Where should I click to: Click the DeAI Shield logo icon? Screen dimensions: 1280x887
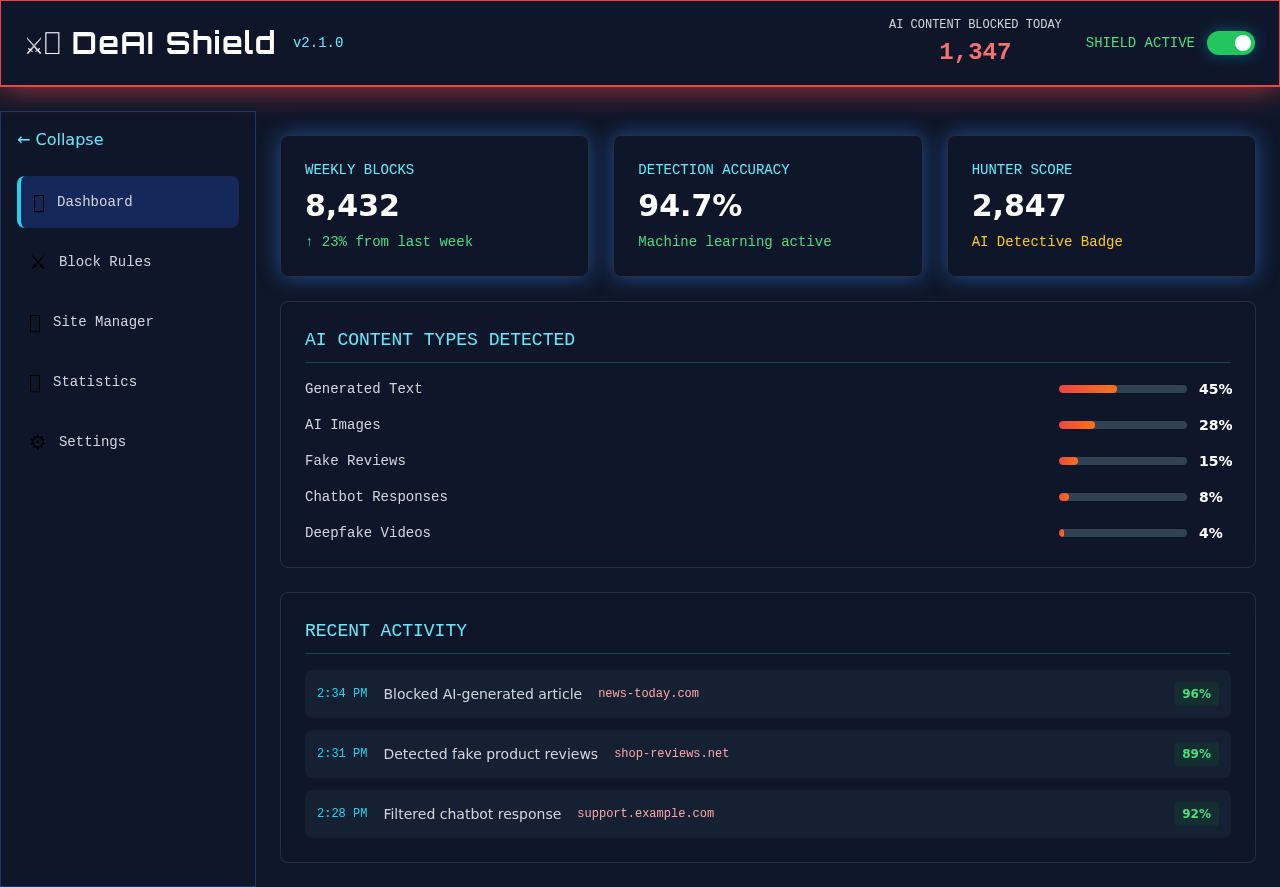42,42
